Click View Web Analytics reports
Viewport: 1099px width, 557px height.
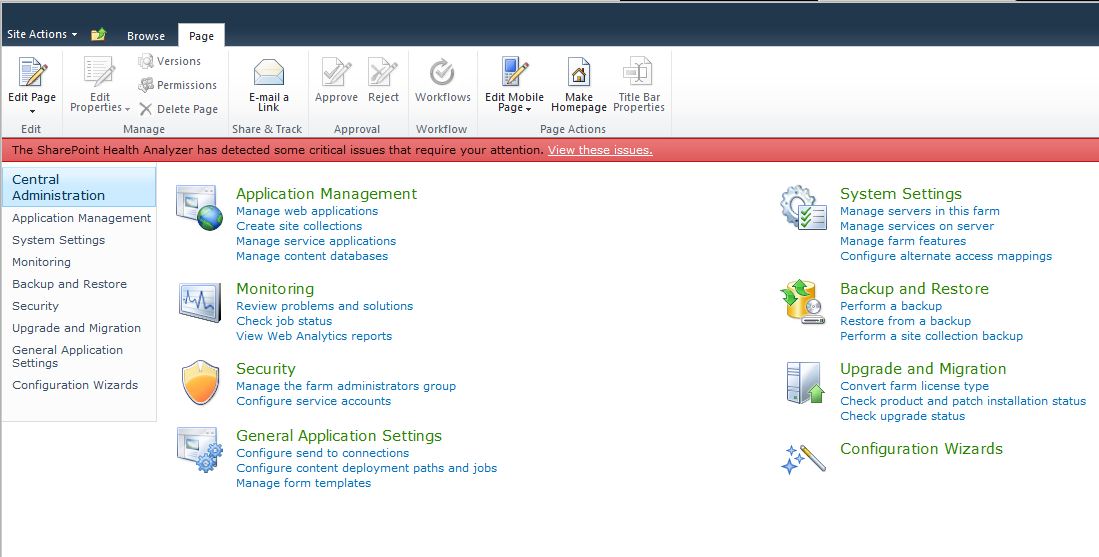click(314, 336)
